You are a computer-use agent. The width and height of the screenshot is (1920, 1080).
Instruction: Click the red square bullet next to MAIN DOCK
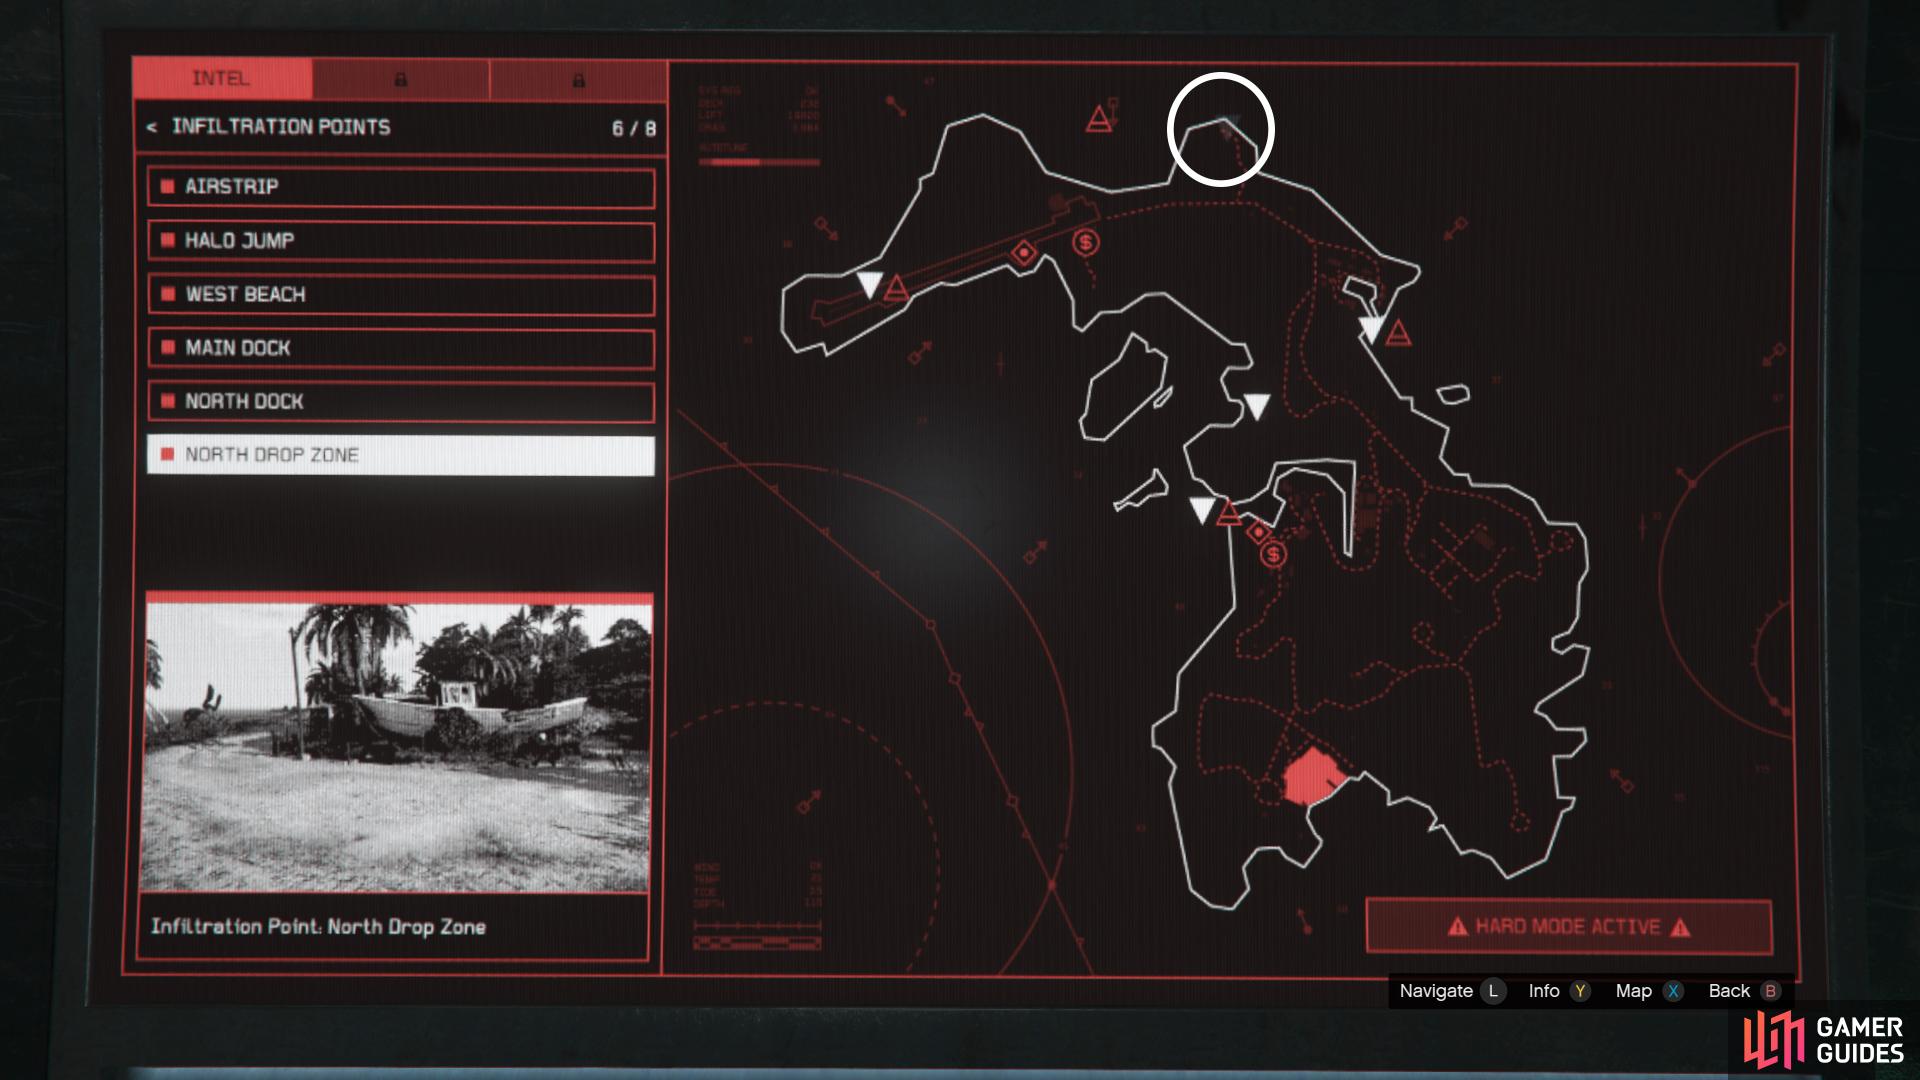[167, 348]
